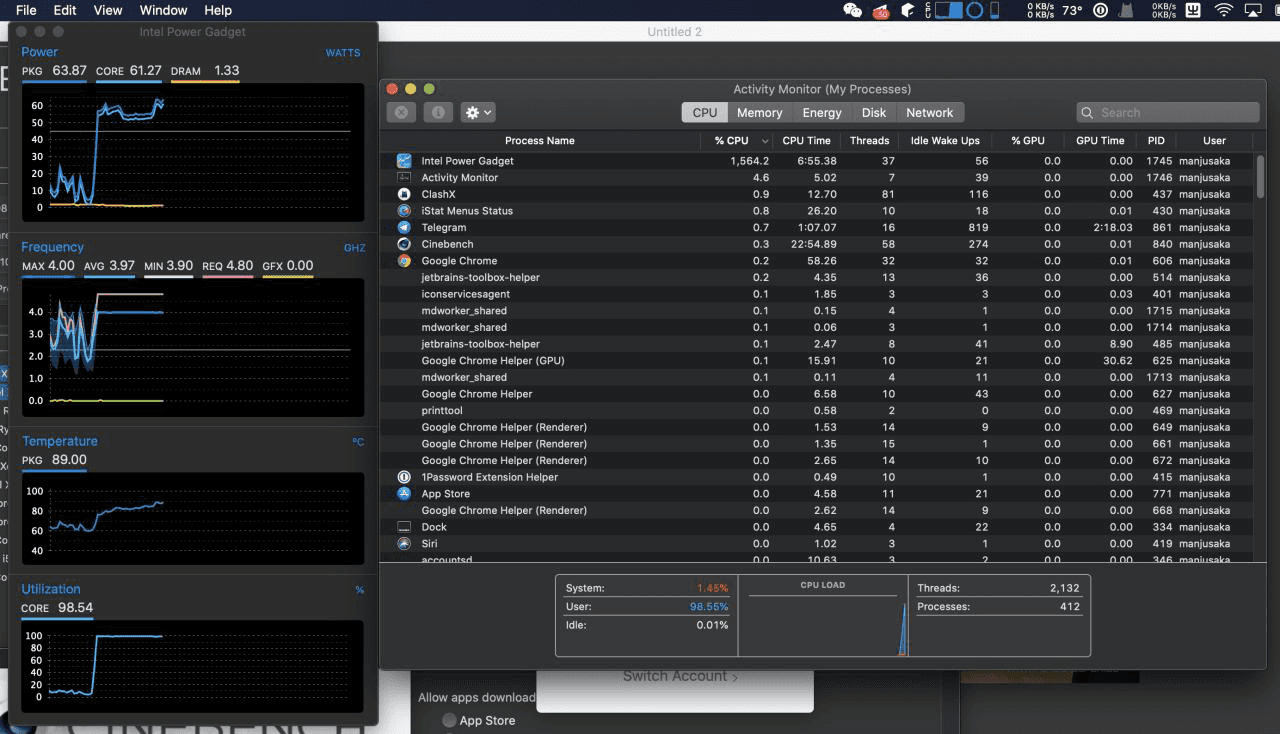
Task: Click the Temperature graph in Intel Power Gadget
Action: click(x=192, y=518)
